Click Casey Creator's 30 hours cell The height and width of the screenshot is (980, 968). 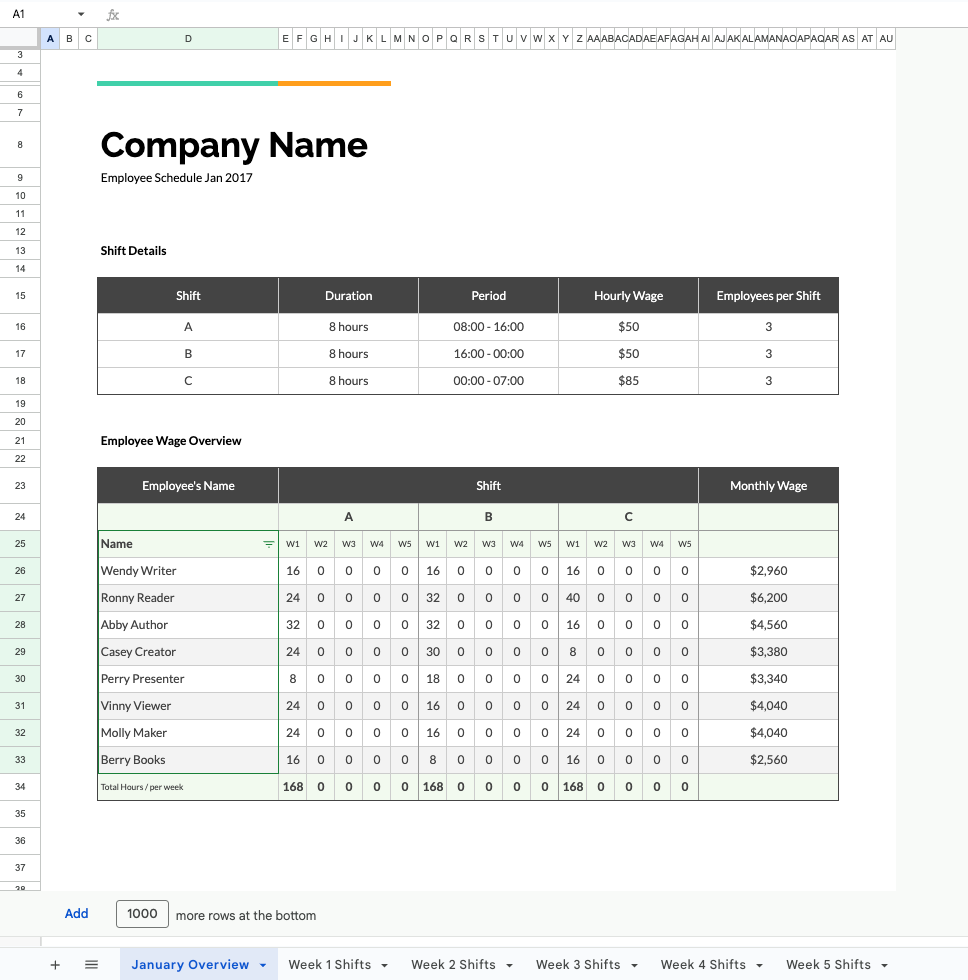pyautogui.click(x=432, y=651)
